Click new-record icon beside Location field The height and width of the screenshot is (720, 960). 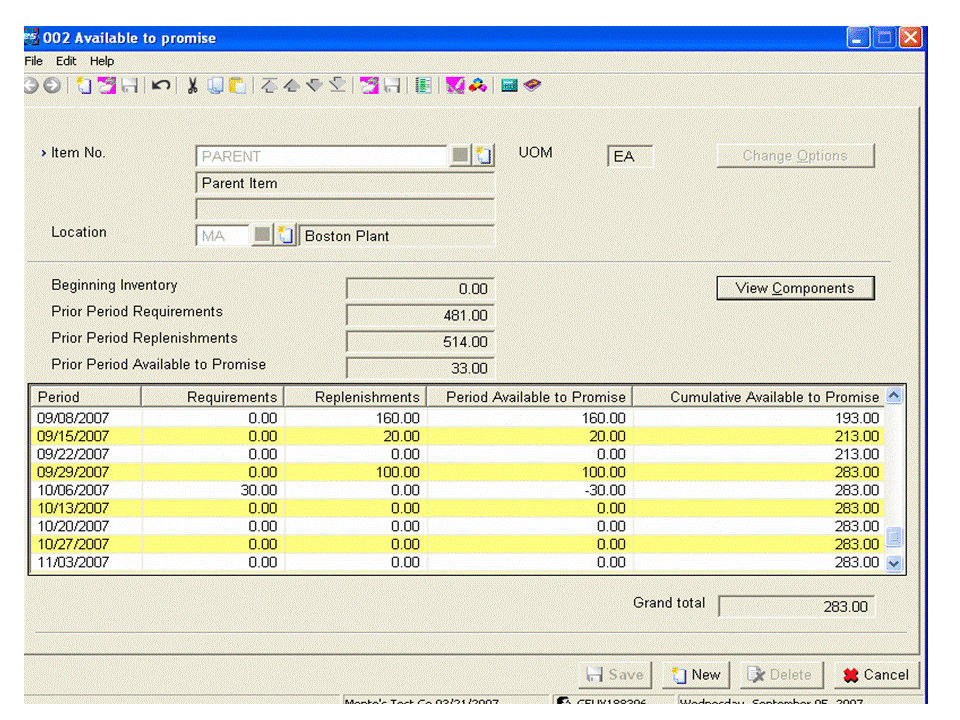tap(285, 236)
